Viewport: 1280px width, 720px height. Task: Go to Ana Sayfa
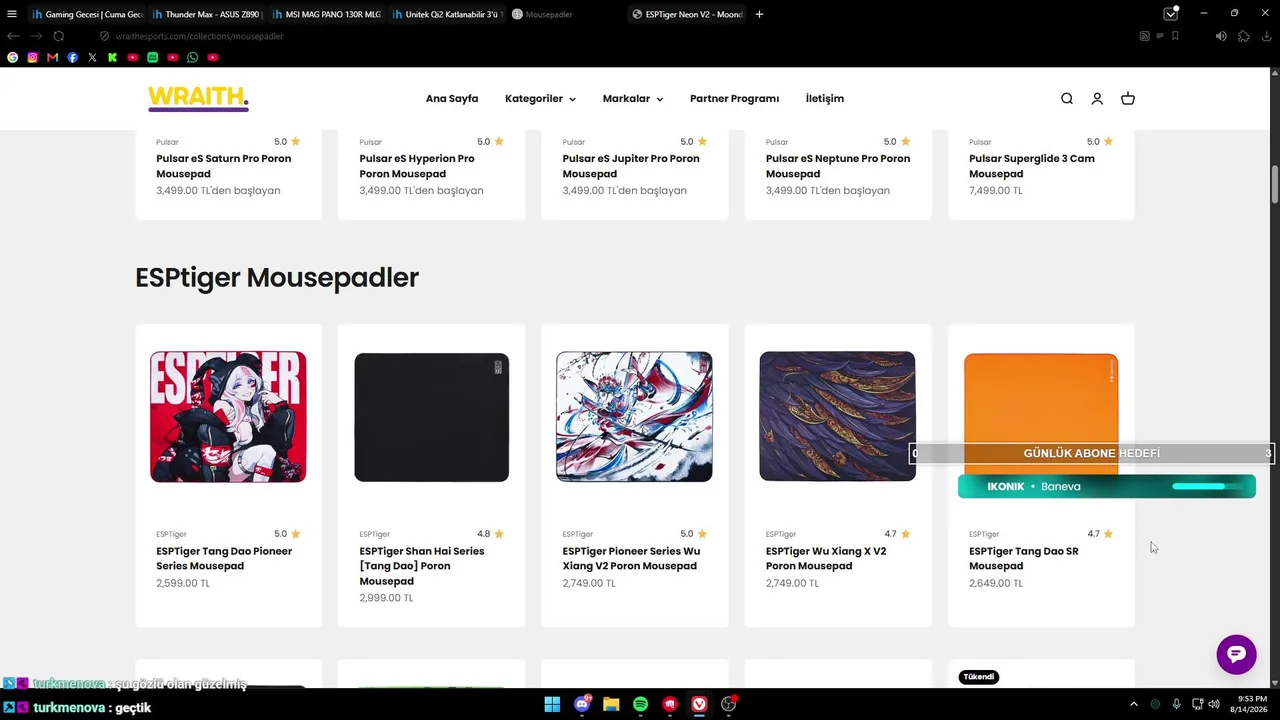452,99
